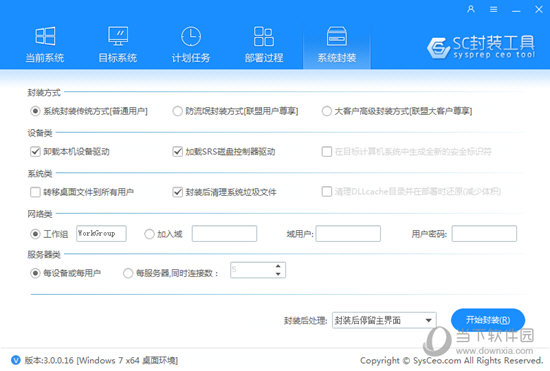Select 系统封装传统方式[普通用户] radio option
Viewport: 550px width, 371px height.
(x=35, y=111)
